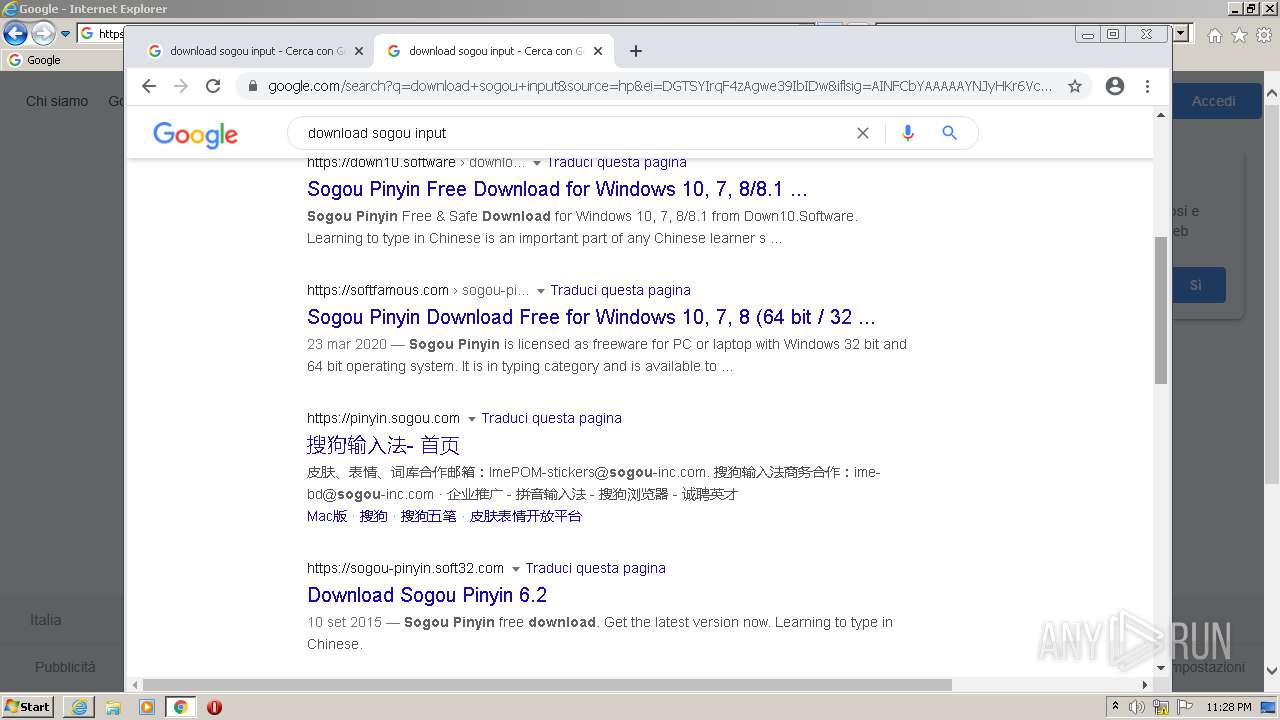Show hidden system tray icons

click(x=1115, y=707)
